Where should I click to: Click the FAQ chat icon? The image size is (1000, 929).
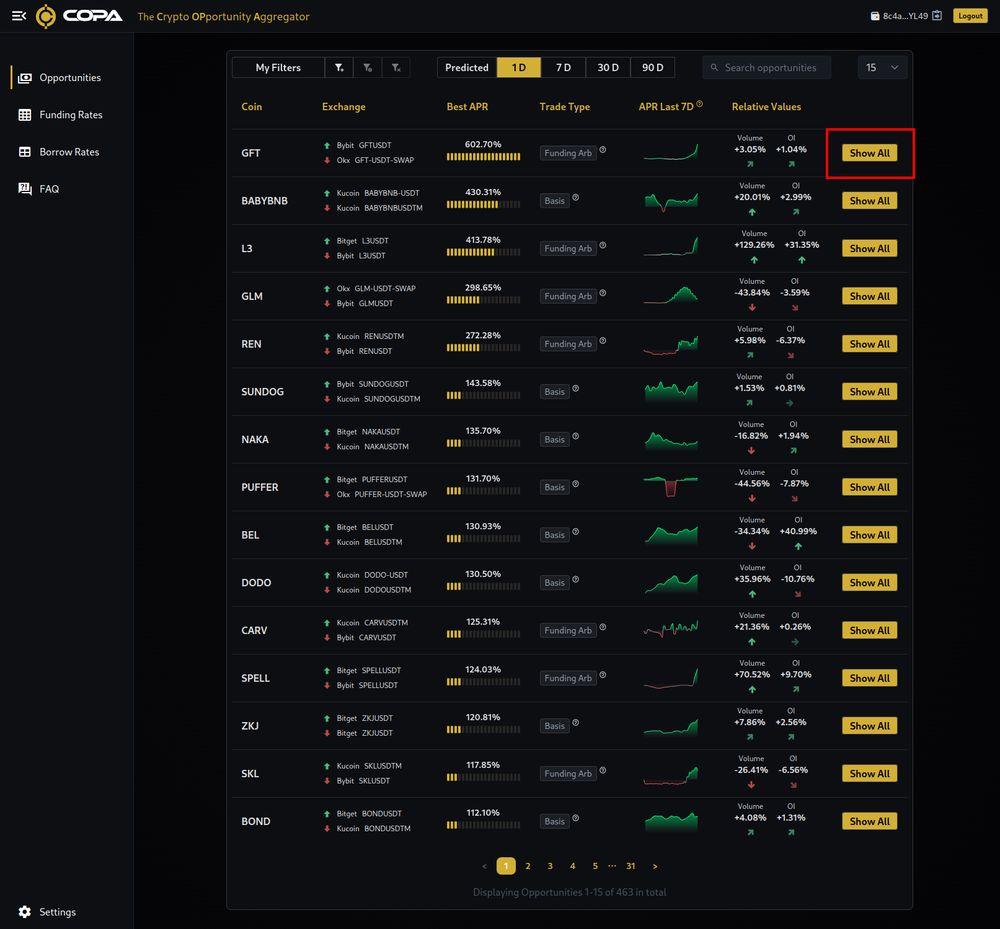tap(25, 189)
